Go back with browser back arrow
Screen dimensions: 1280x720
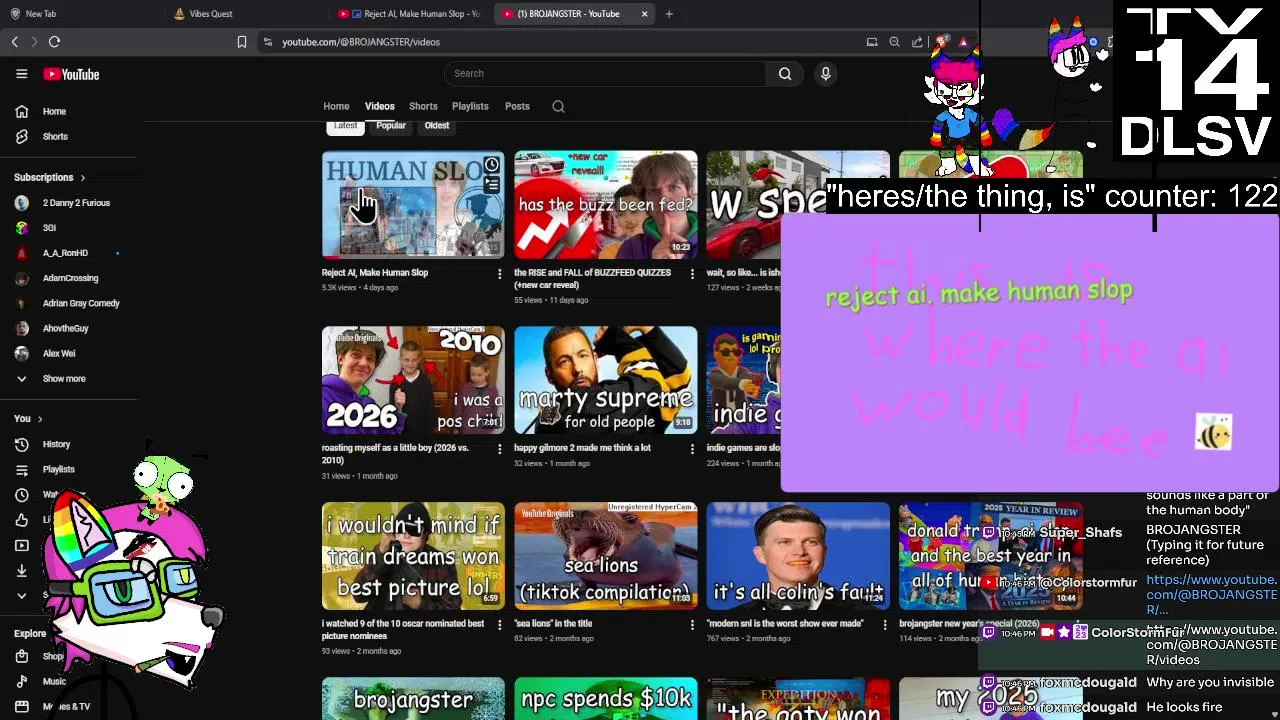click(15, 42)
